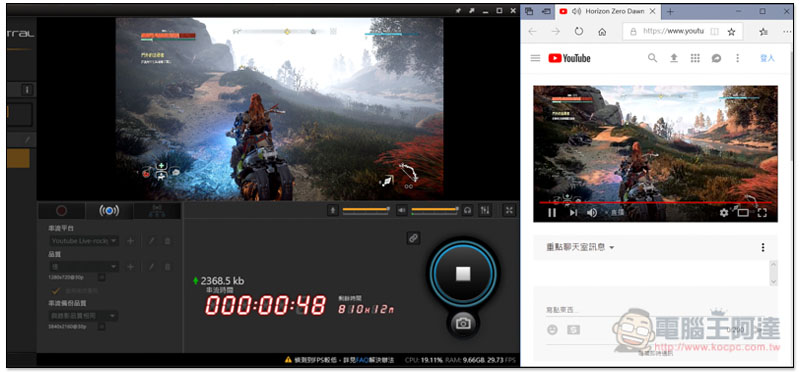Image resolution: width=800 pixels, height=372 pixels.
Task: Adjust the speaker volume slider
Action: point(435,210)
